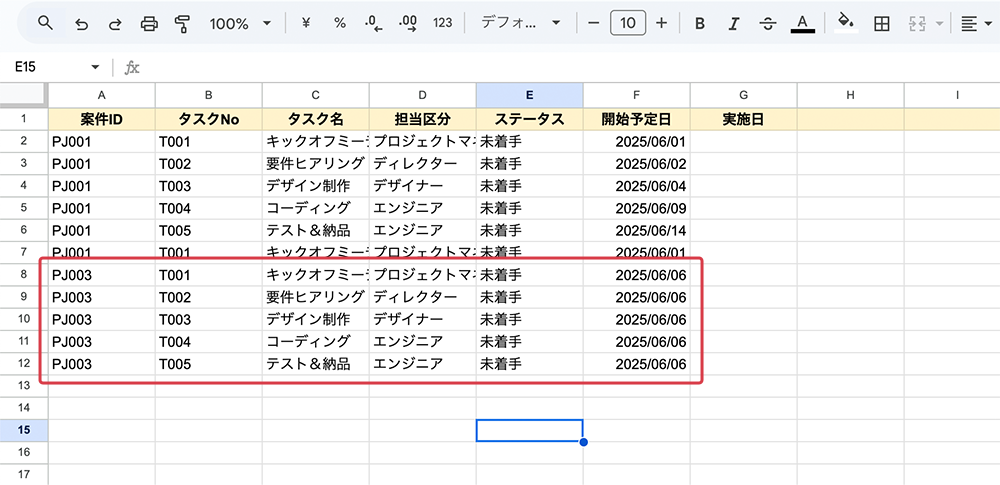Click the search menus magnifier icon
The height and width of the screenshot is (485, 1000).
pyautogui.click(x=45, y=24)
